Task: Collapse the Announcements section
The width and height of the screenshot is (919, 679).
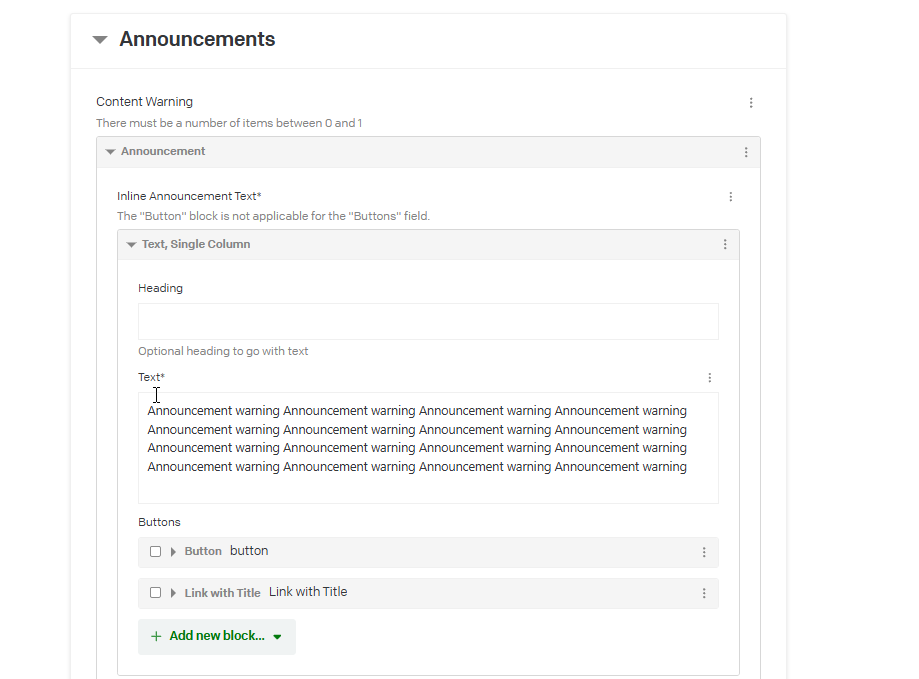Action: [99, 40]
